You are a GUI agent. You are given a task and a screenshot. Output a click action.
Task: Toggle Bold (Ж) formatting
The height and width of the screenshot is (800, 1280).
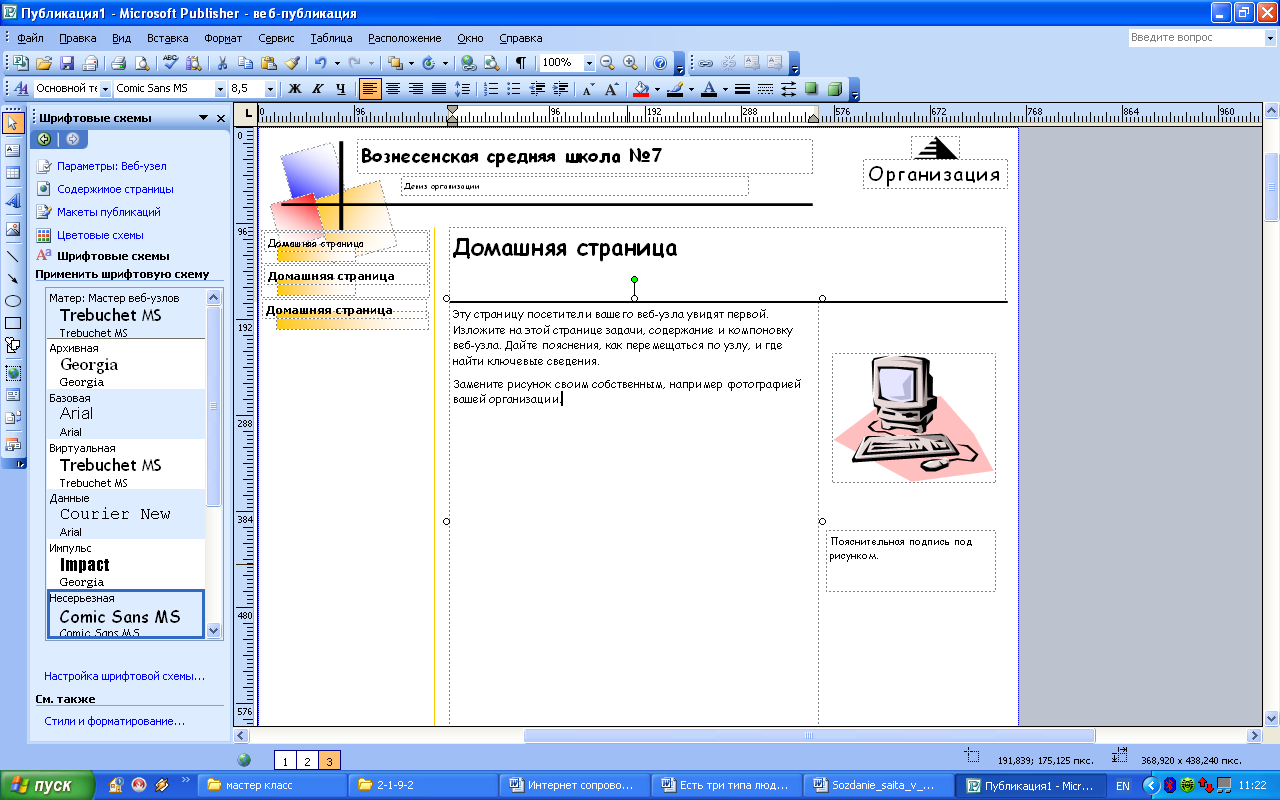pos(295,89)
